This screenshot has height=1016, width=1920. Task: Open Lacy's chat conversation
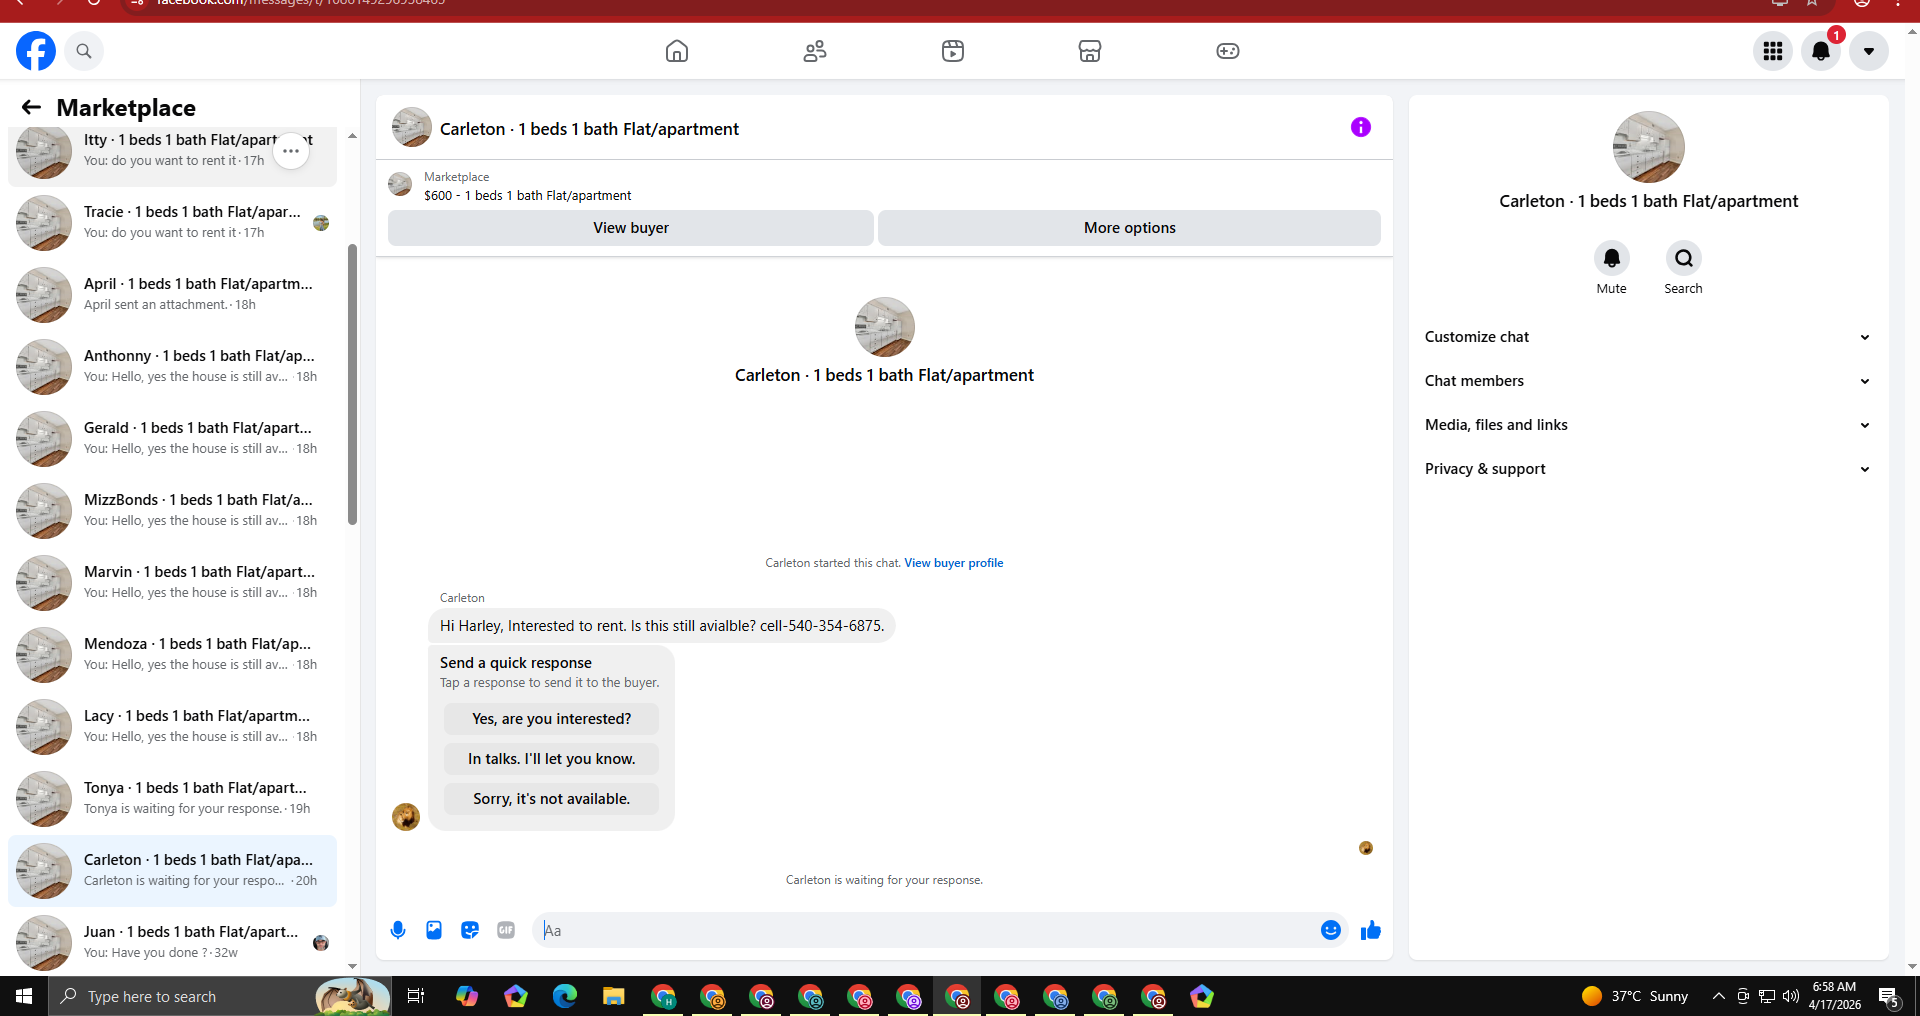(x=173, y=726)
